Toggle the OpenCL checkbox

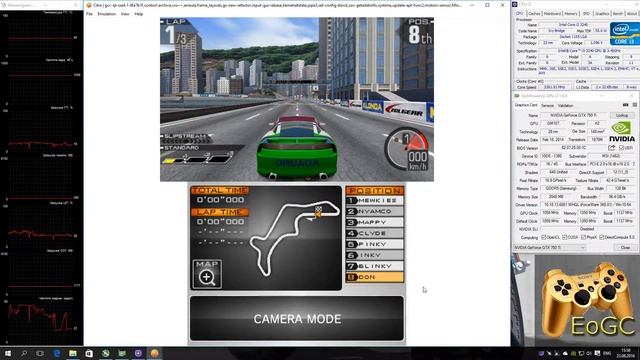click(x=543, y=237)
